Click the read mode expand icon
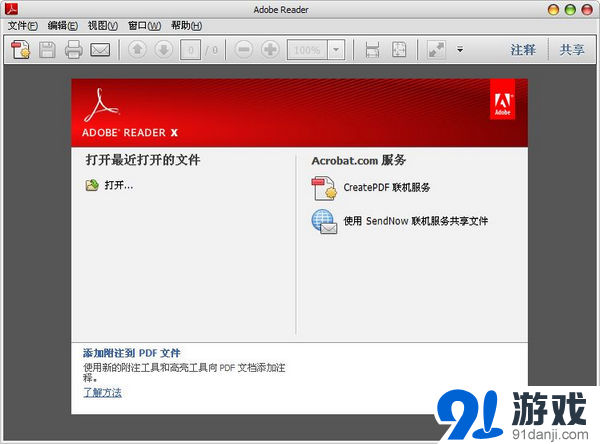The image size is (600, 444). pyautogui.click(x=437, y=50)
